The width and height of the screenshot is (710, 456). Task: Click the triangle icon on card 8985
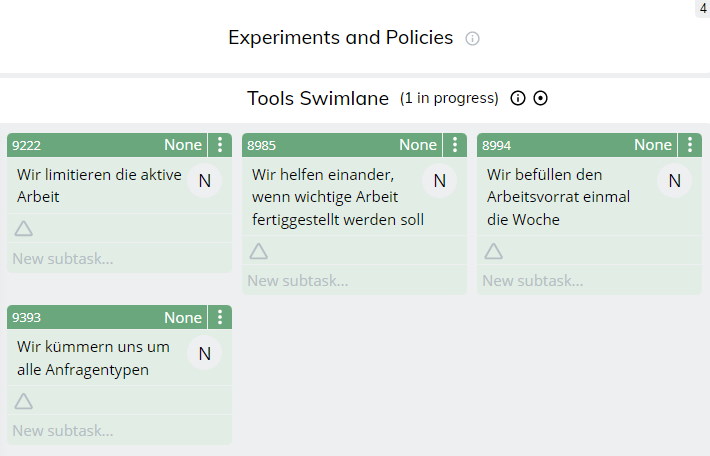(x=259, y=251)
